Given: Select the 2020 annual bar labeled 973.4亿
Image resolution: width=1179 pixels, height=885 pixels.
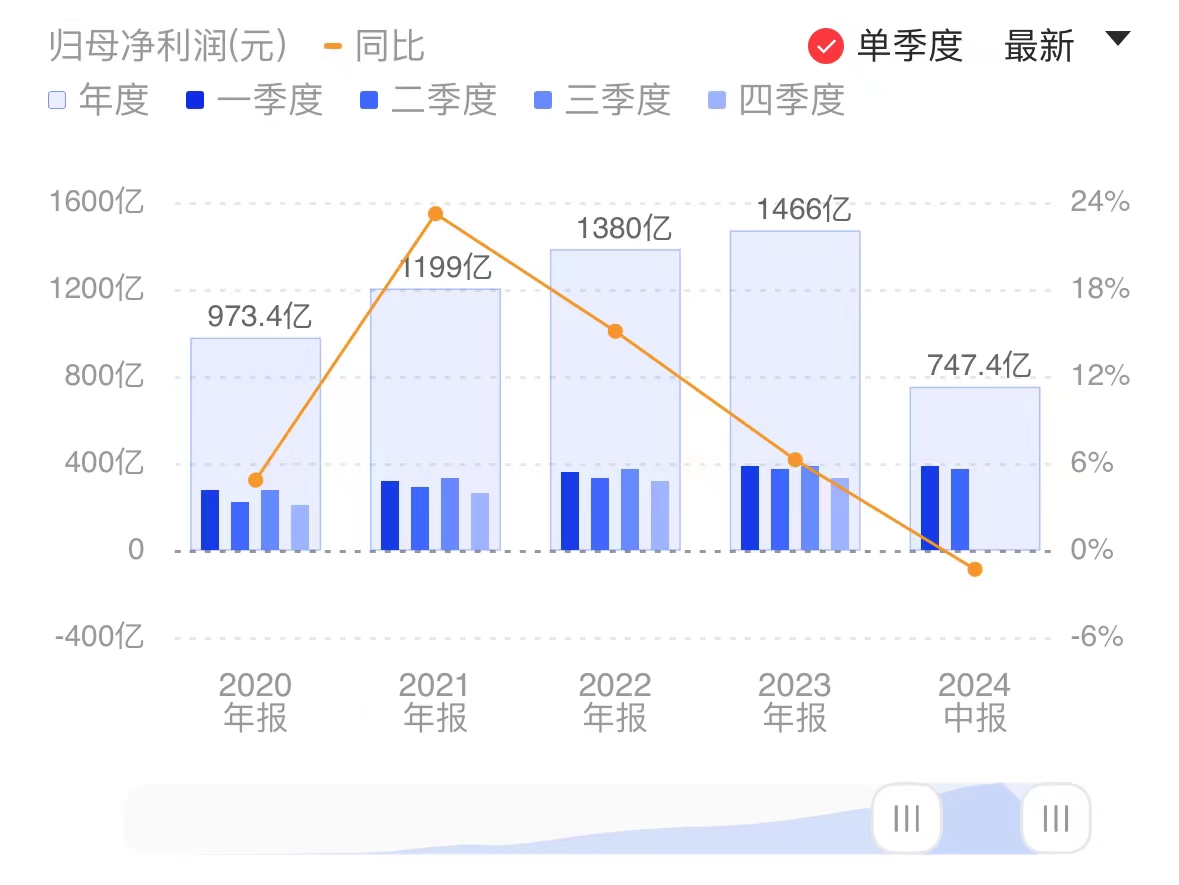Looking at the screenshot, I should pos(256,400).
